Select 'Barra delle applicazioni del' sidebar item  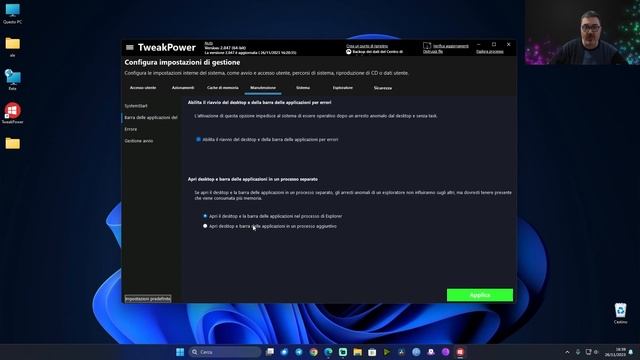pos(151,118)
